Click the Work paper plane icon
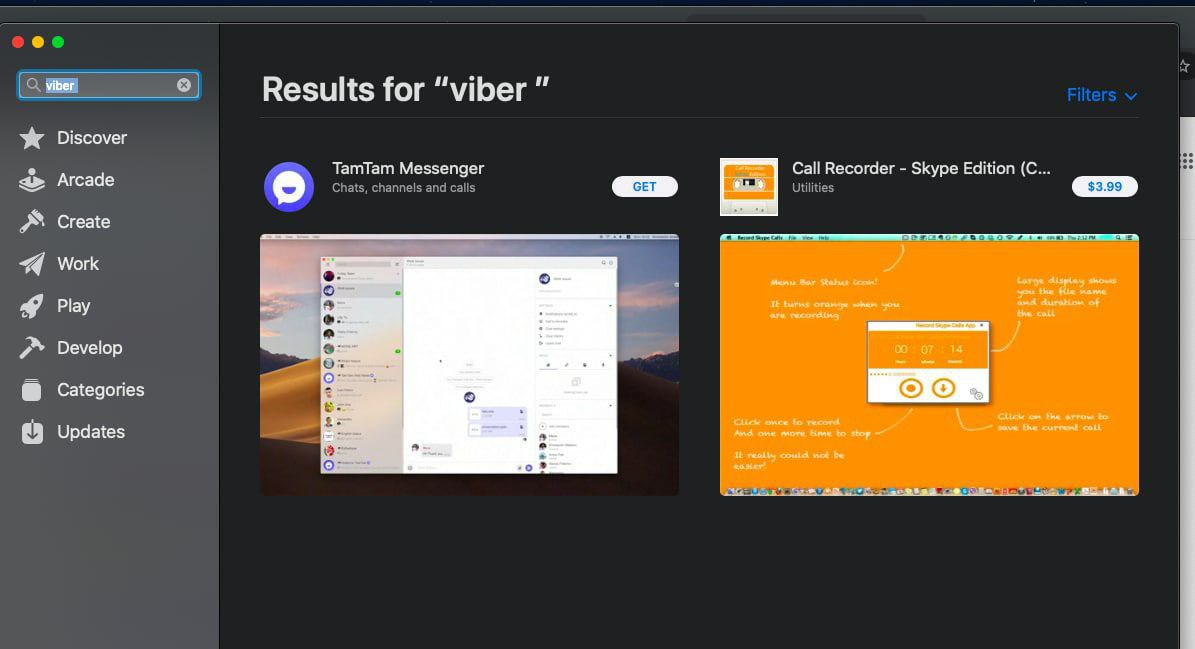Image resolution: width=1195 pixels, height=649 pixels. point(32,264)
